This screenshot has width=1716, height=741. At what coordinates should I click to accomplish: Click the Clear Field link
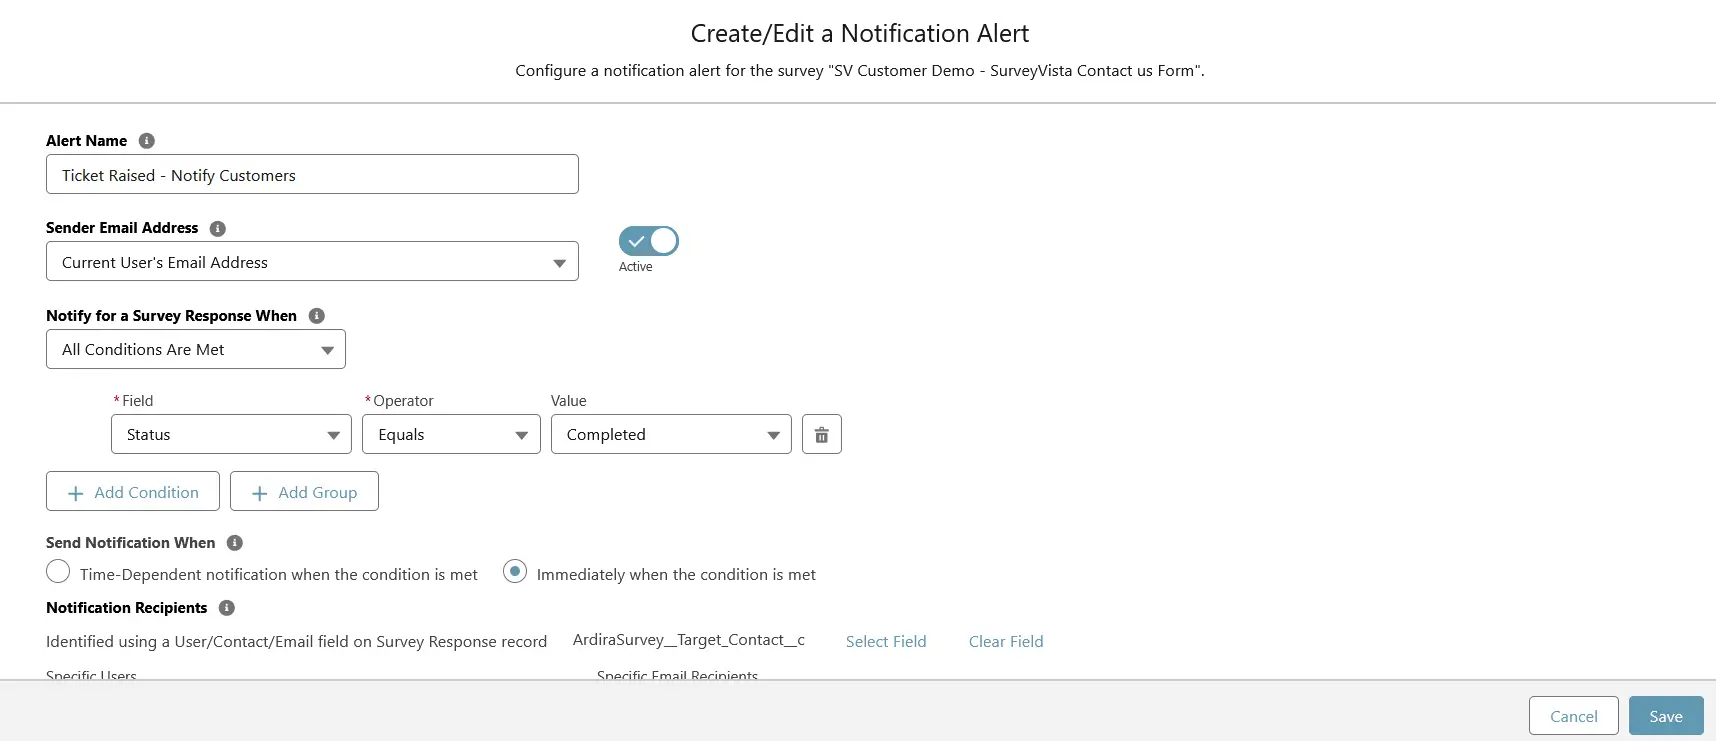(x=1006, y=641)
